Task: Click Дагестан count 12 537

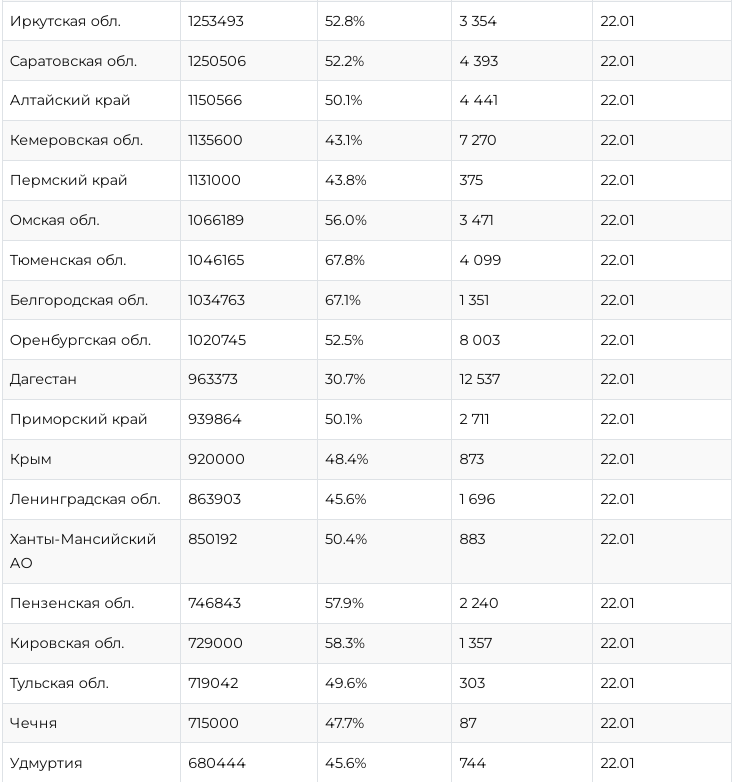Action: pos(480,379)
